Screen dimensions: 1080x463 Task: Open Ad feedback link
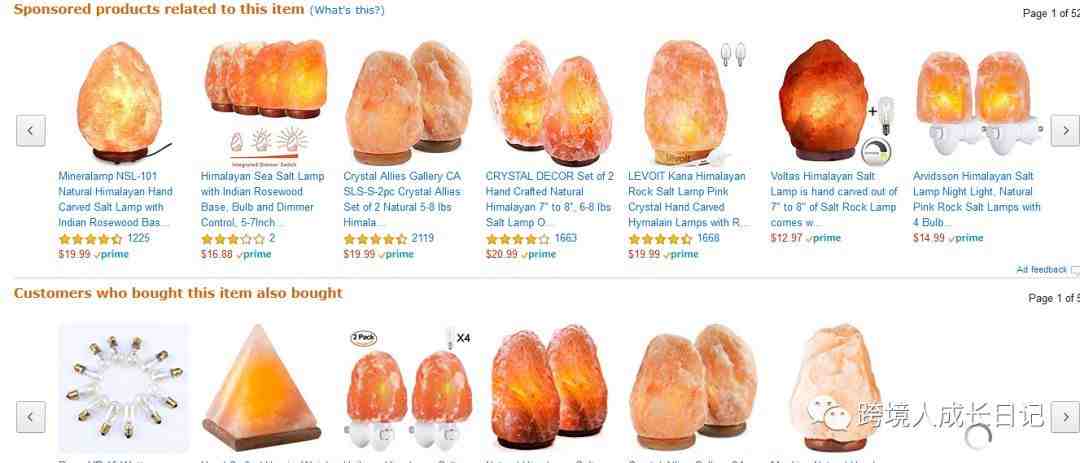pyautogui.click(x=1041, y=269)
